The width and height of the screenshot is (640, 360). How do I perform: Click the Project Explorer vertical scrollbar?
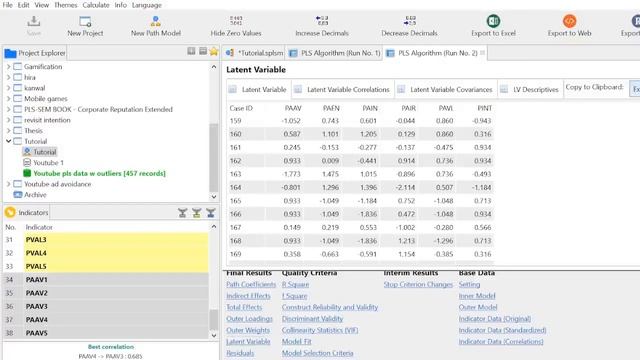pyautogui.click(x=213, y=157)
